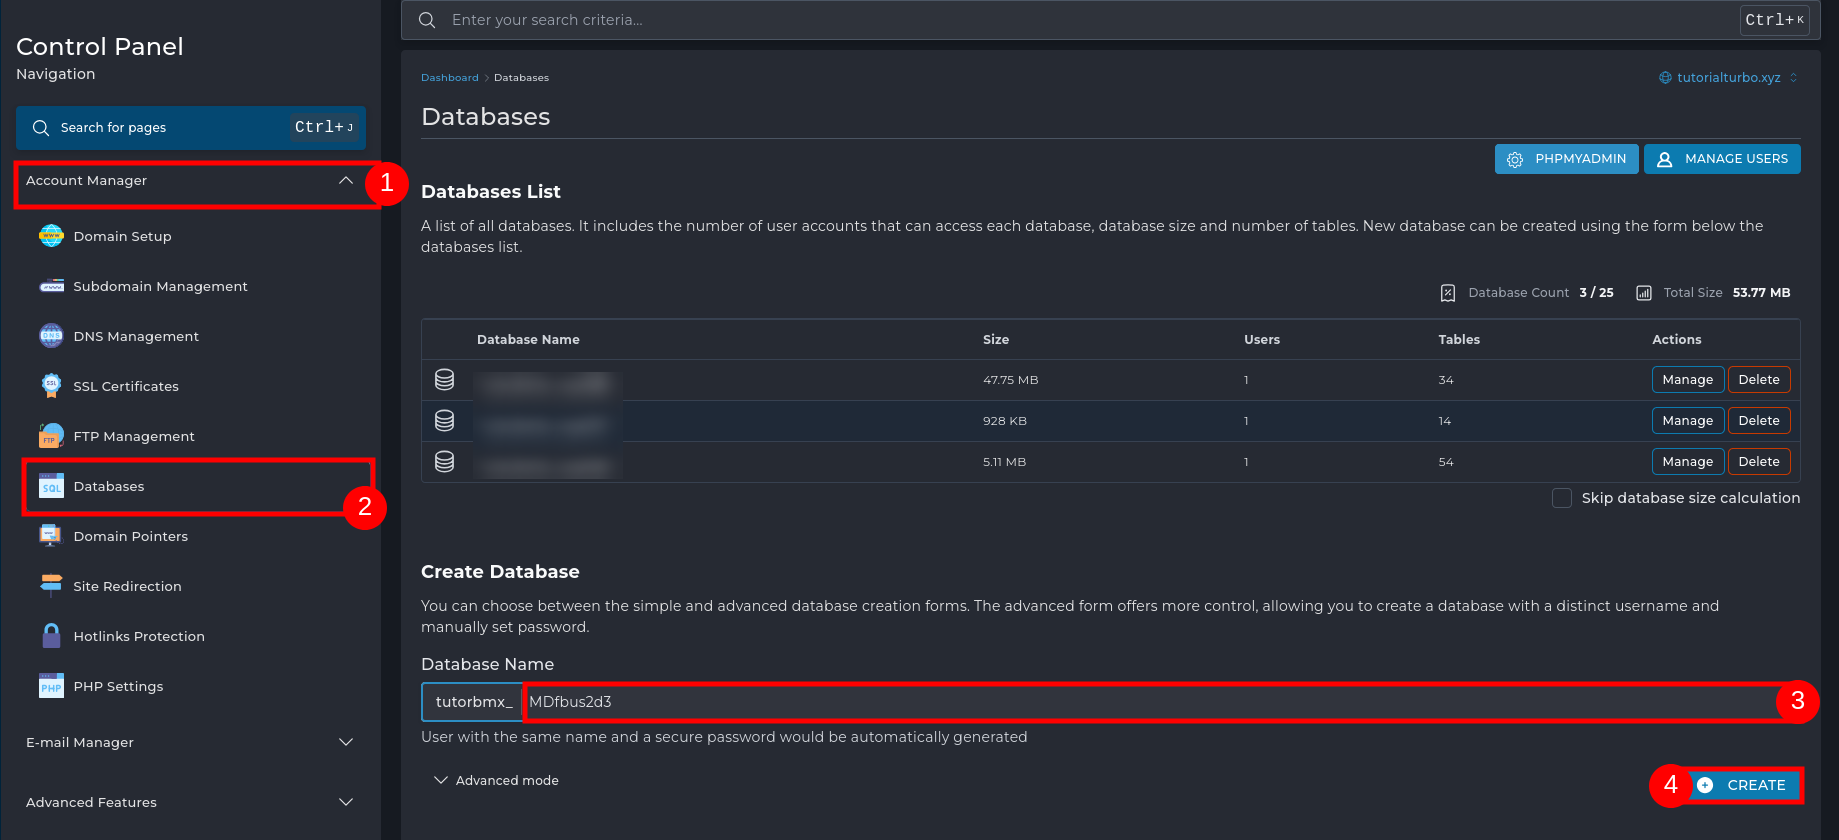Enable Skip database size calculation checkbox
Screen dimensions: 1839x840
(x=1561, y=498)
